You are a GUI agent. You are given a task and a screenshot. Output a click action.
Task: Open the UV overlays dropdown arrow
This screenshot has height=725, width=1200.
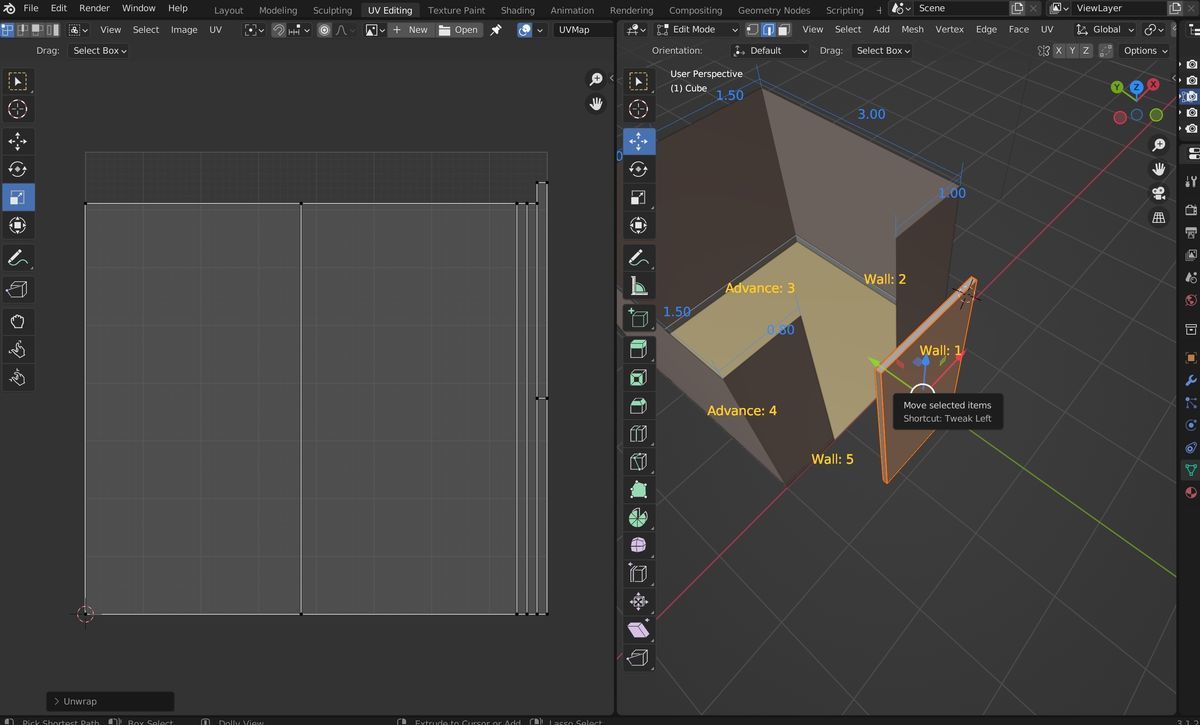coord(541,30)
